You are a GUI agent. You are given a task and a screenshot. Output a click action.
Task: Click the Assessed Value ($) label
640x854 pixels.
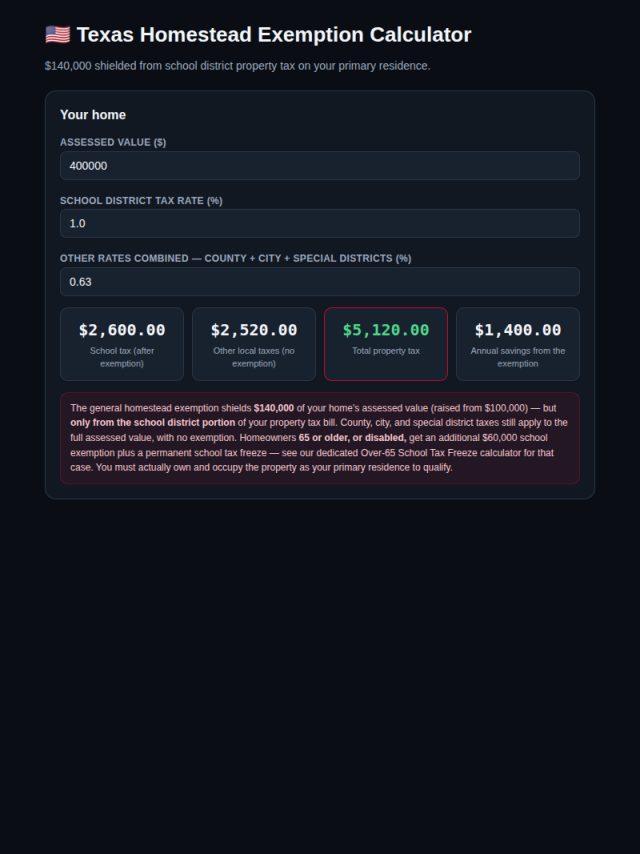pos(113,142)
